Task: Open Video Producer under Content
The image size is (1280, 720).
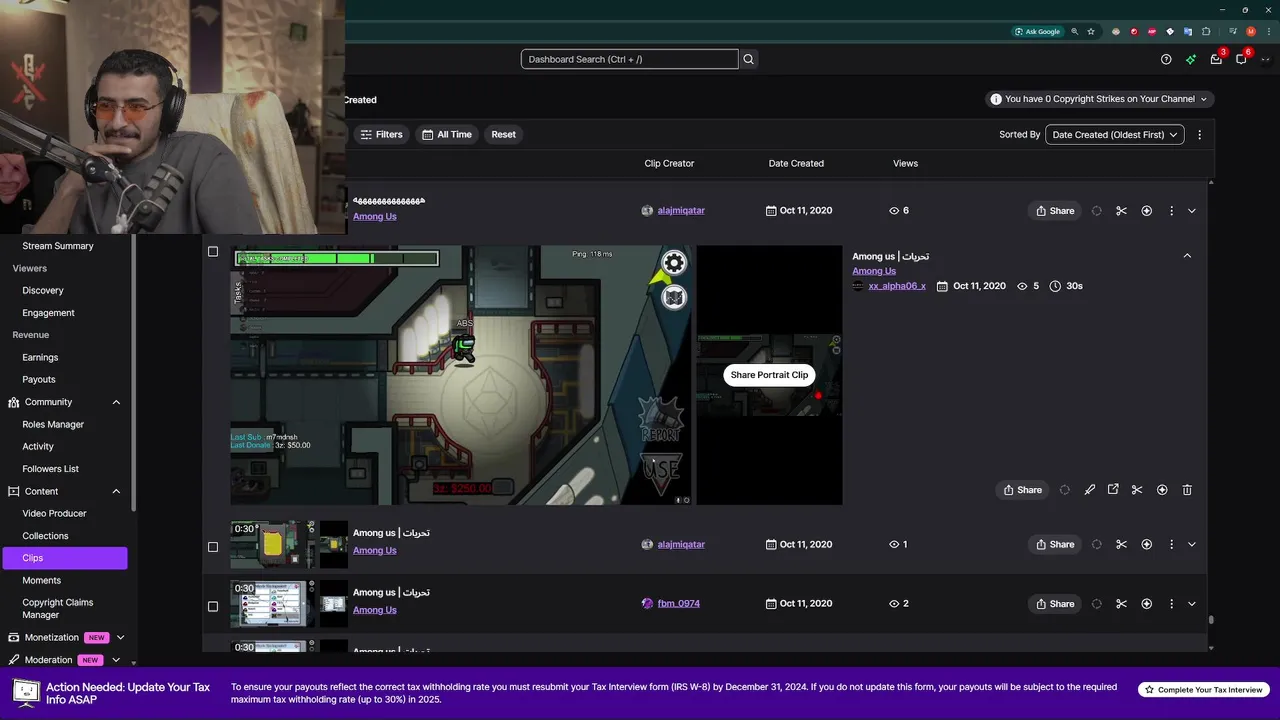Action: point(54,513)
